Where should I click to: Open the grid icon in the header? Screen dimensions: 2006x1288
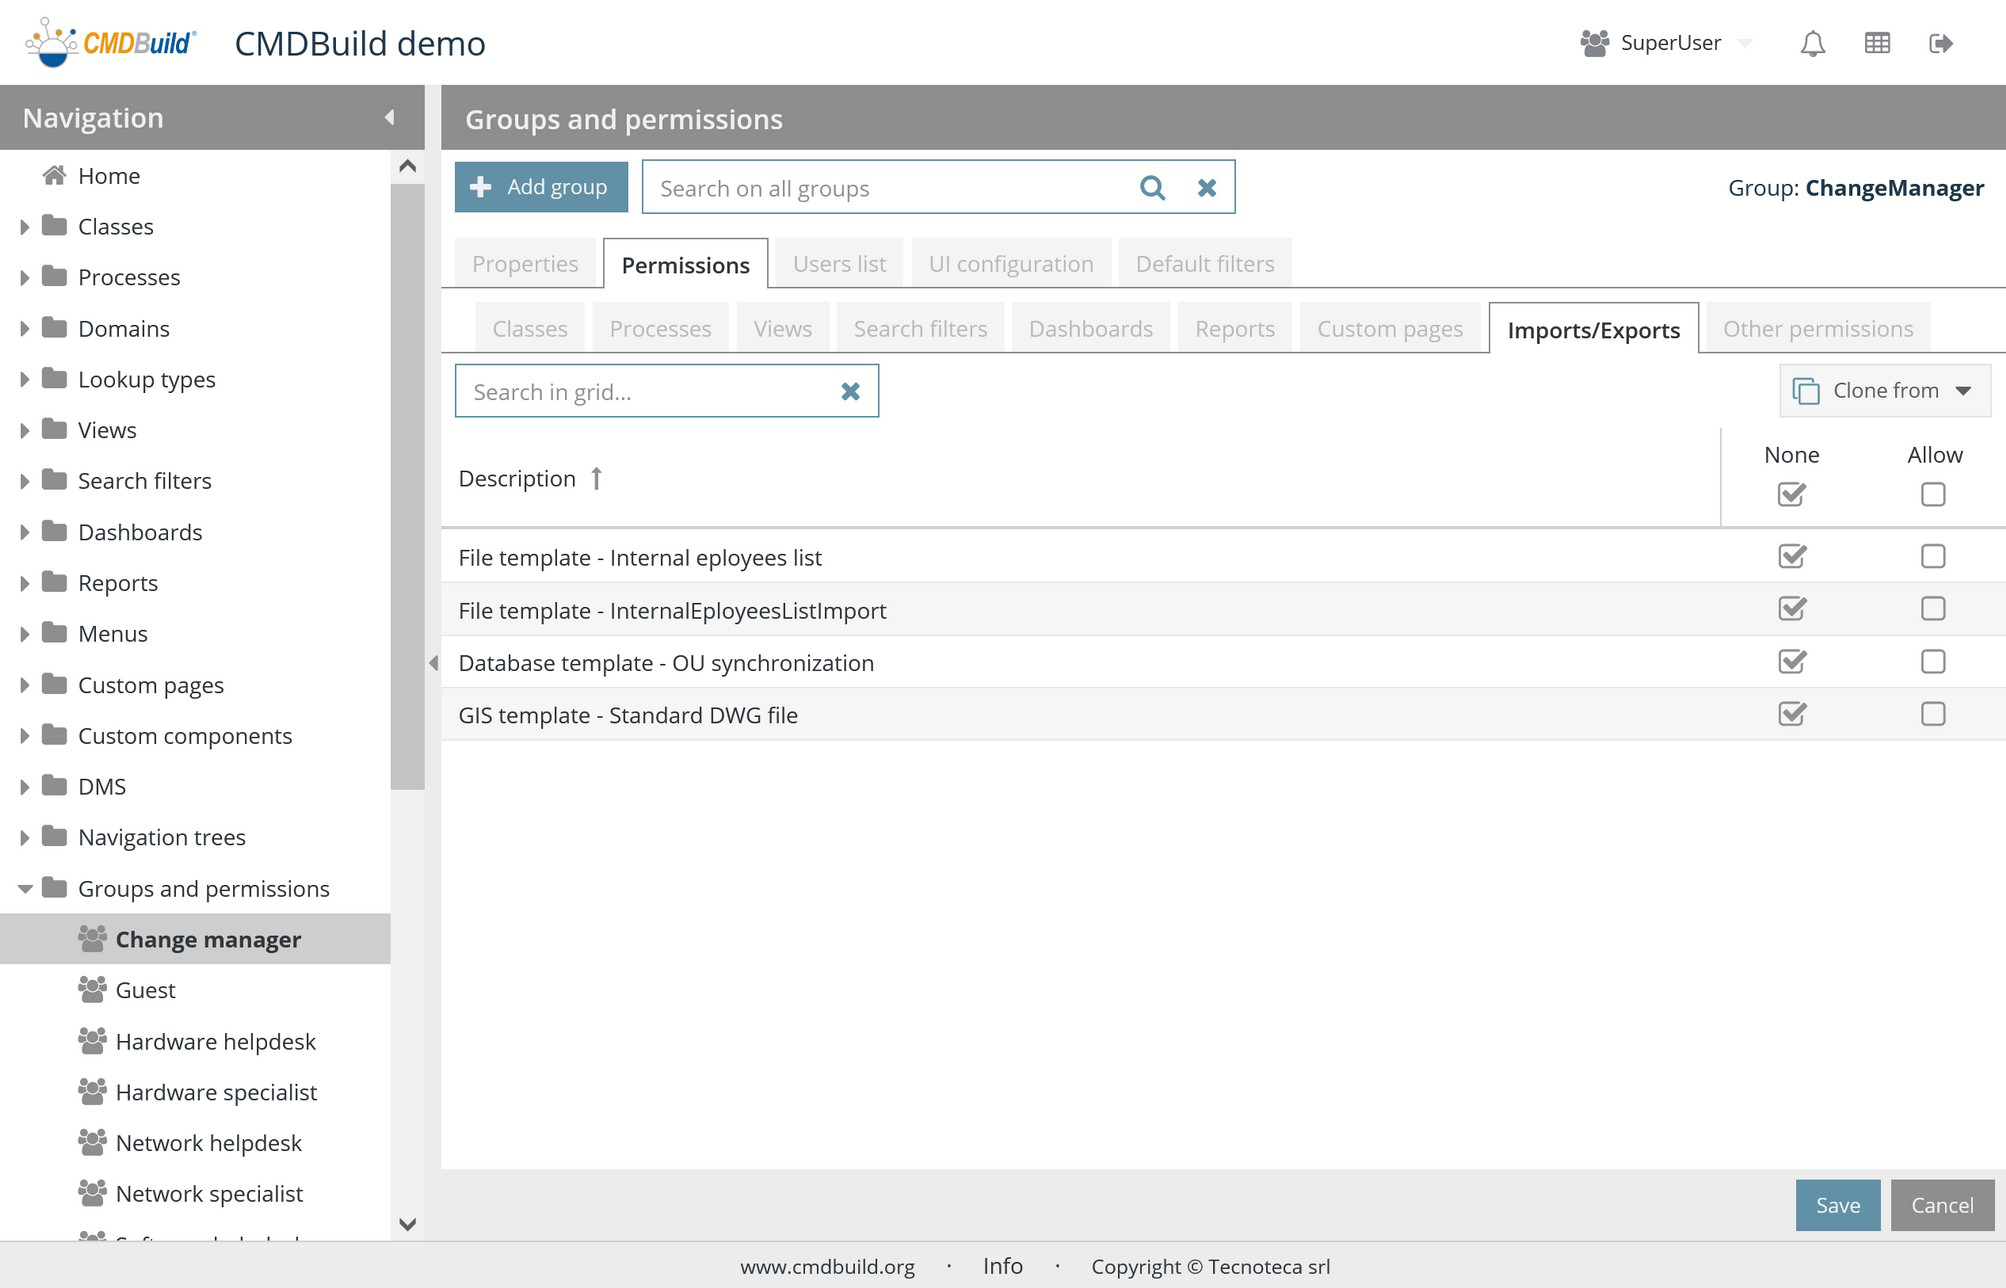coord(1877,43)
